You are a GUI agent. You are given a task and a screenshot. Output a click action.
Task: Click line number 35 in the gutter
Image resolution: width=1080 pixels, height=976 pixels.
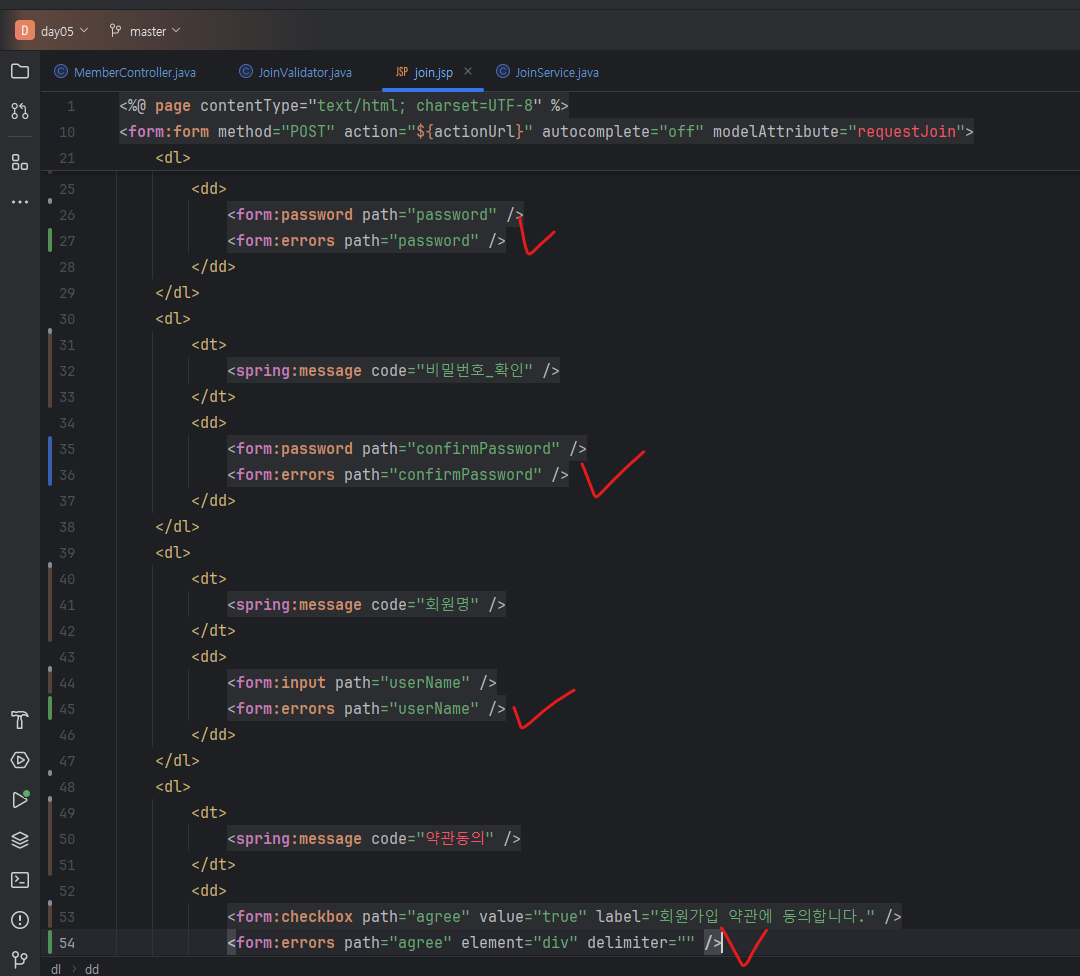[x=67, y=449]
